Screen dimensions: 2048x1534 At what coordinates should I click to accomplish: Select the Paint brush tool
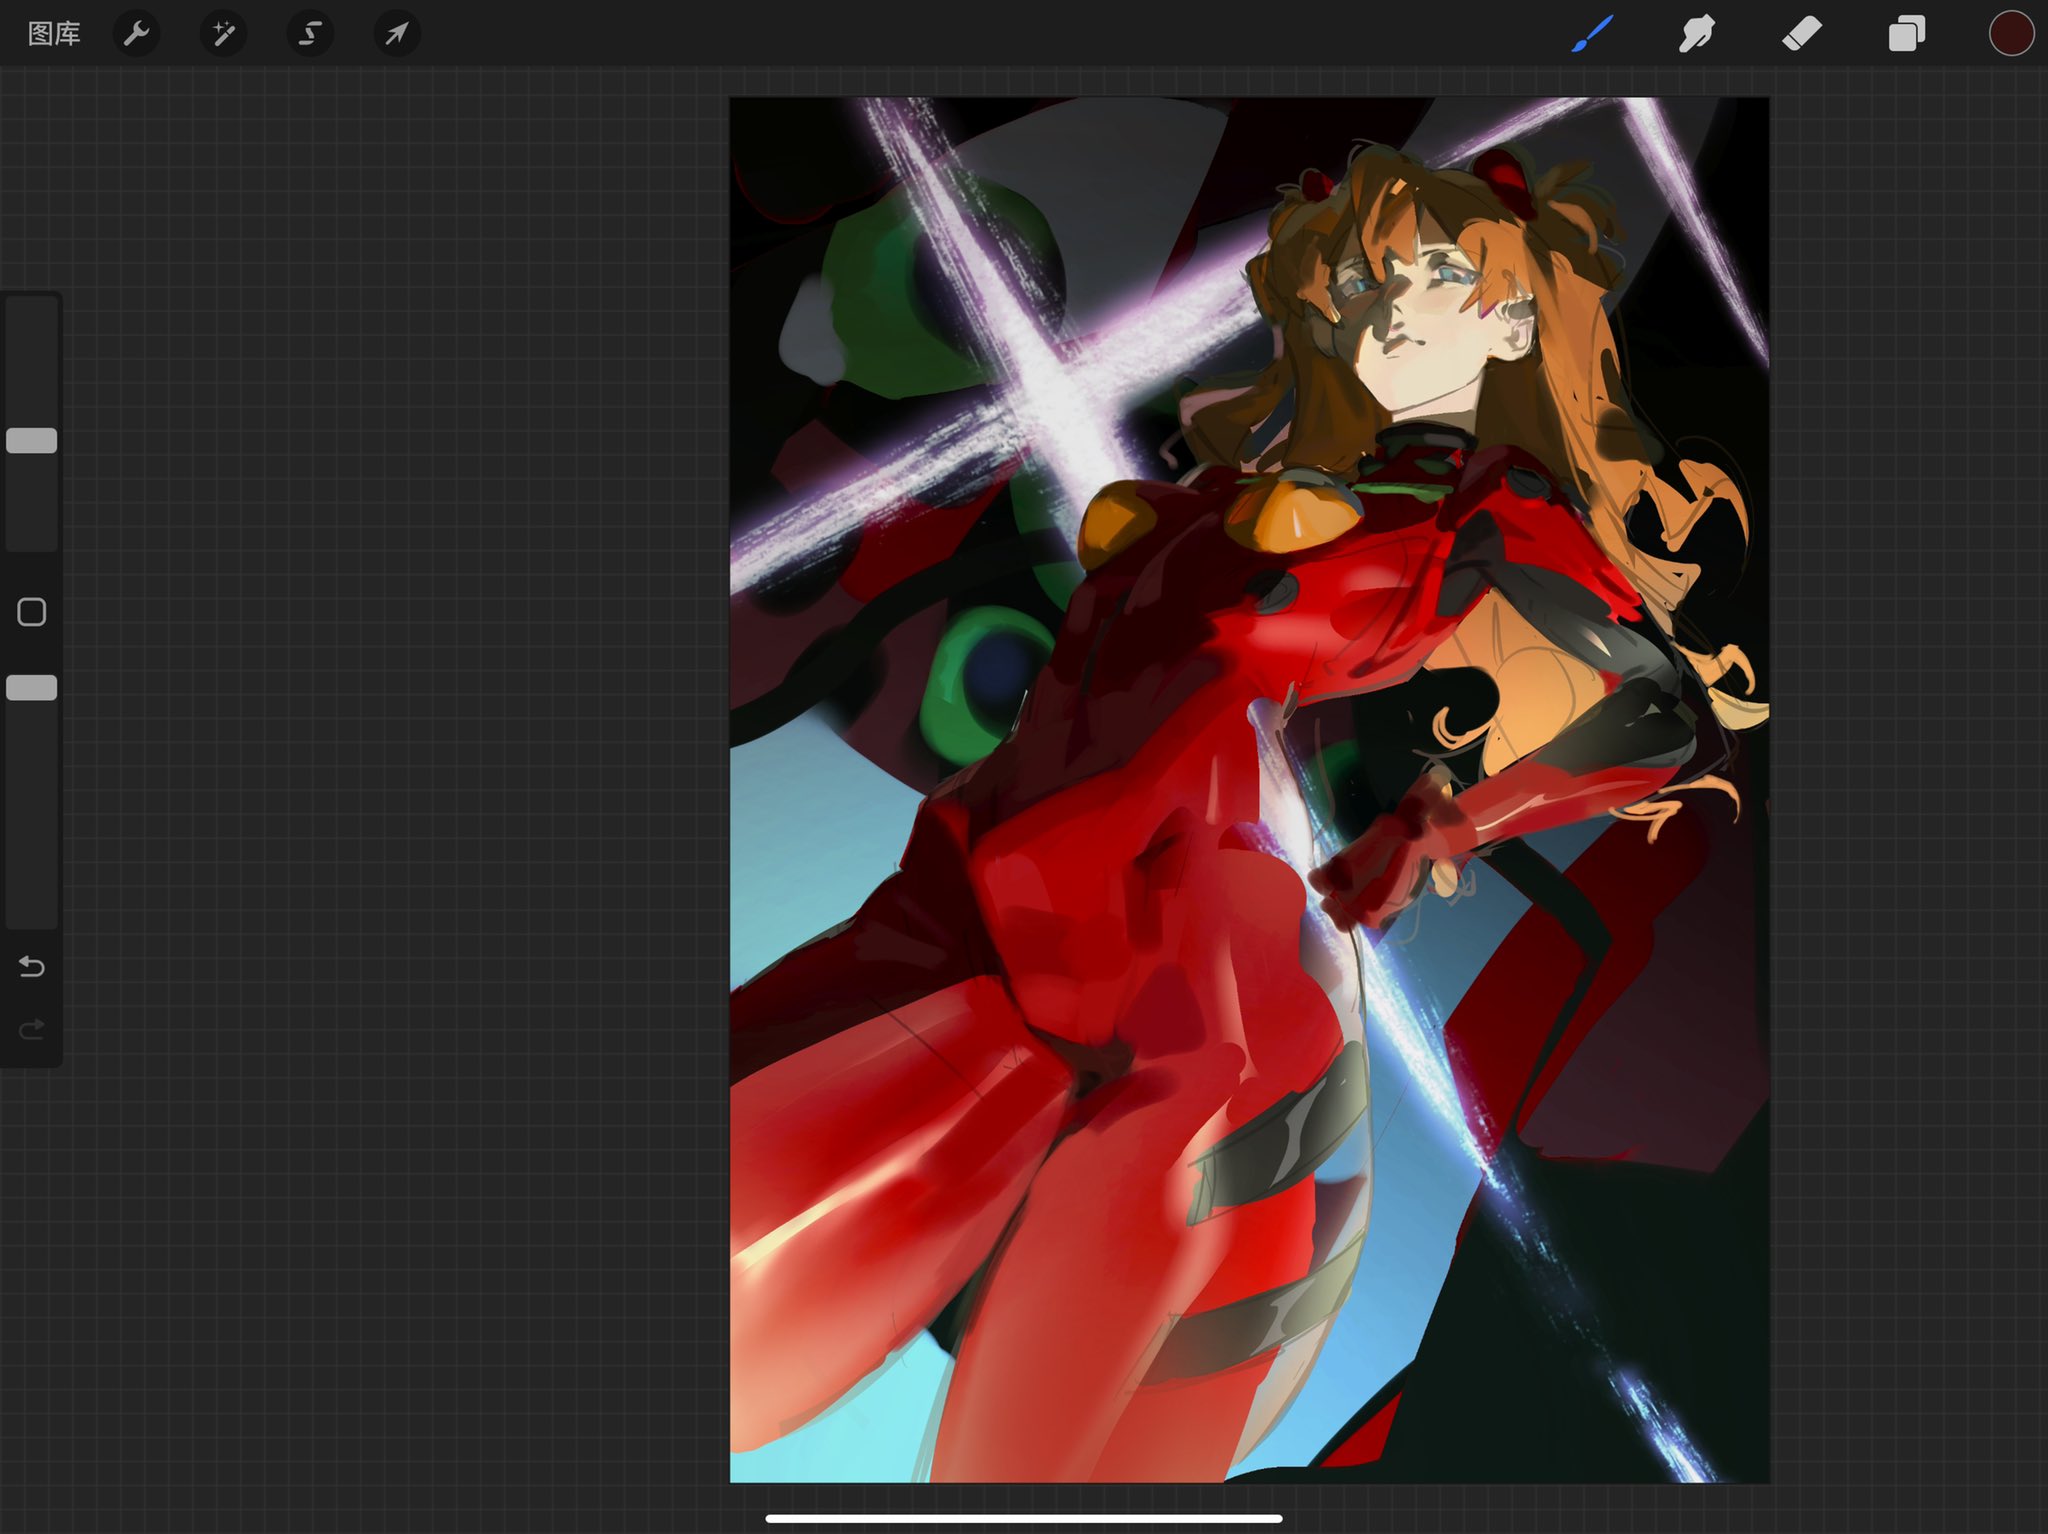pyautogui.click(x=1592, y=34)
